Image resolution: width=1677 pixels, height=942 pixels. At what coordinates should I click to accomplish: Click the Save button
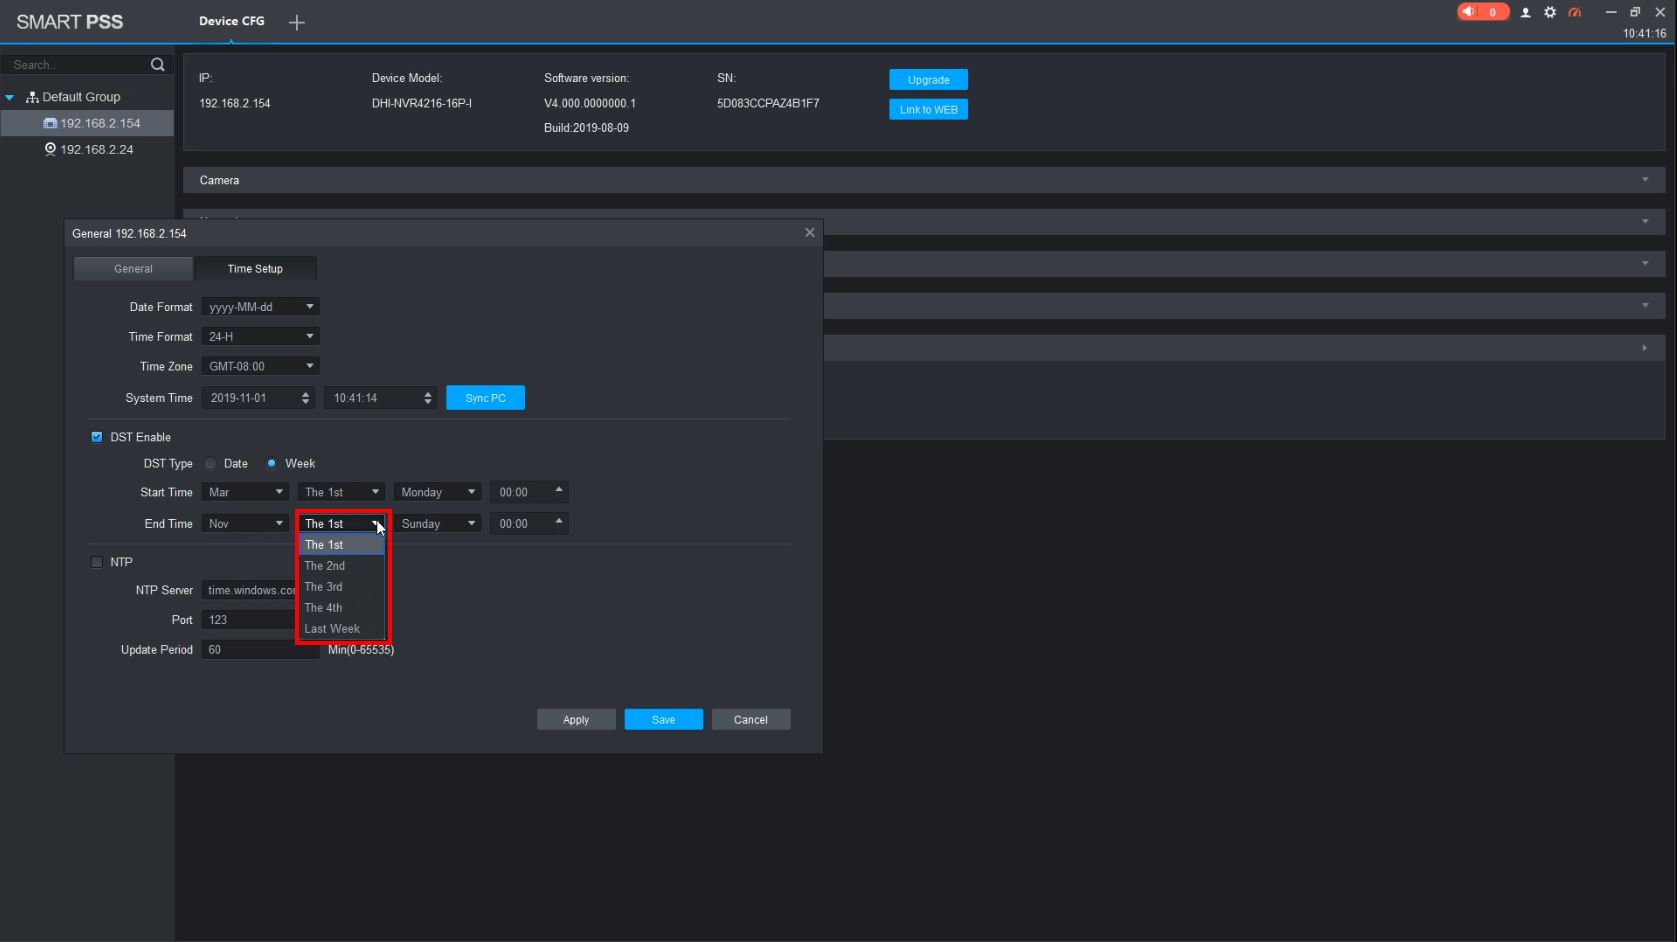[x=664, y=720]
